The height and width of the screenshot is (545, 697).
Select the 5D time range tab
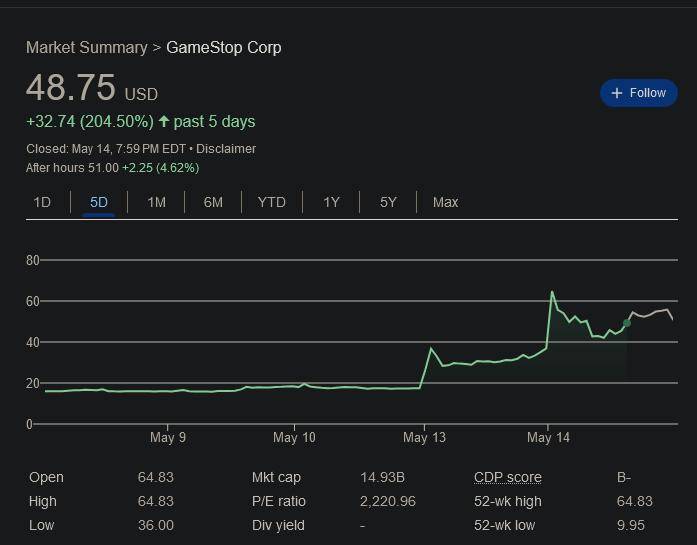(99, 202)
